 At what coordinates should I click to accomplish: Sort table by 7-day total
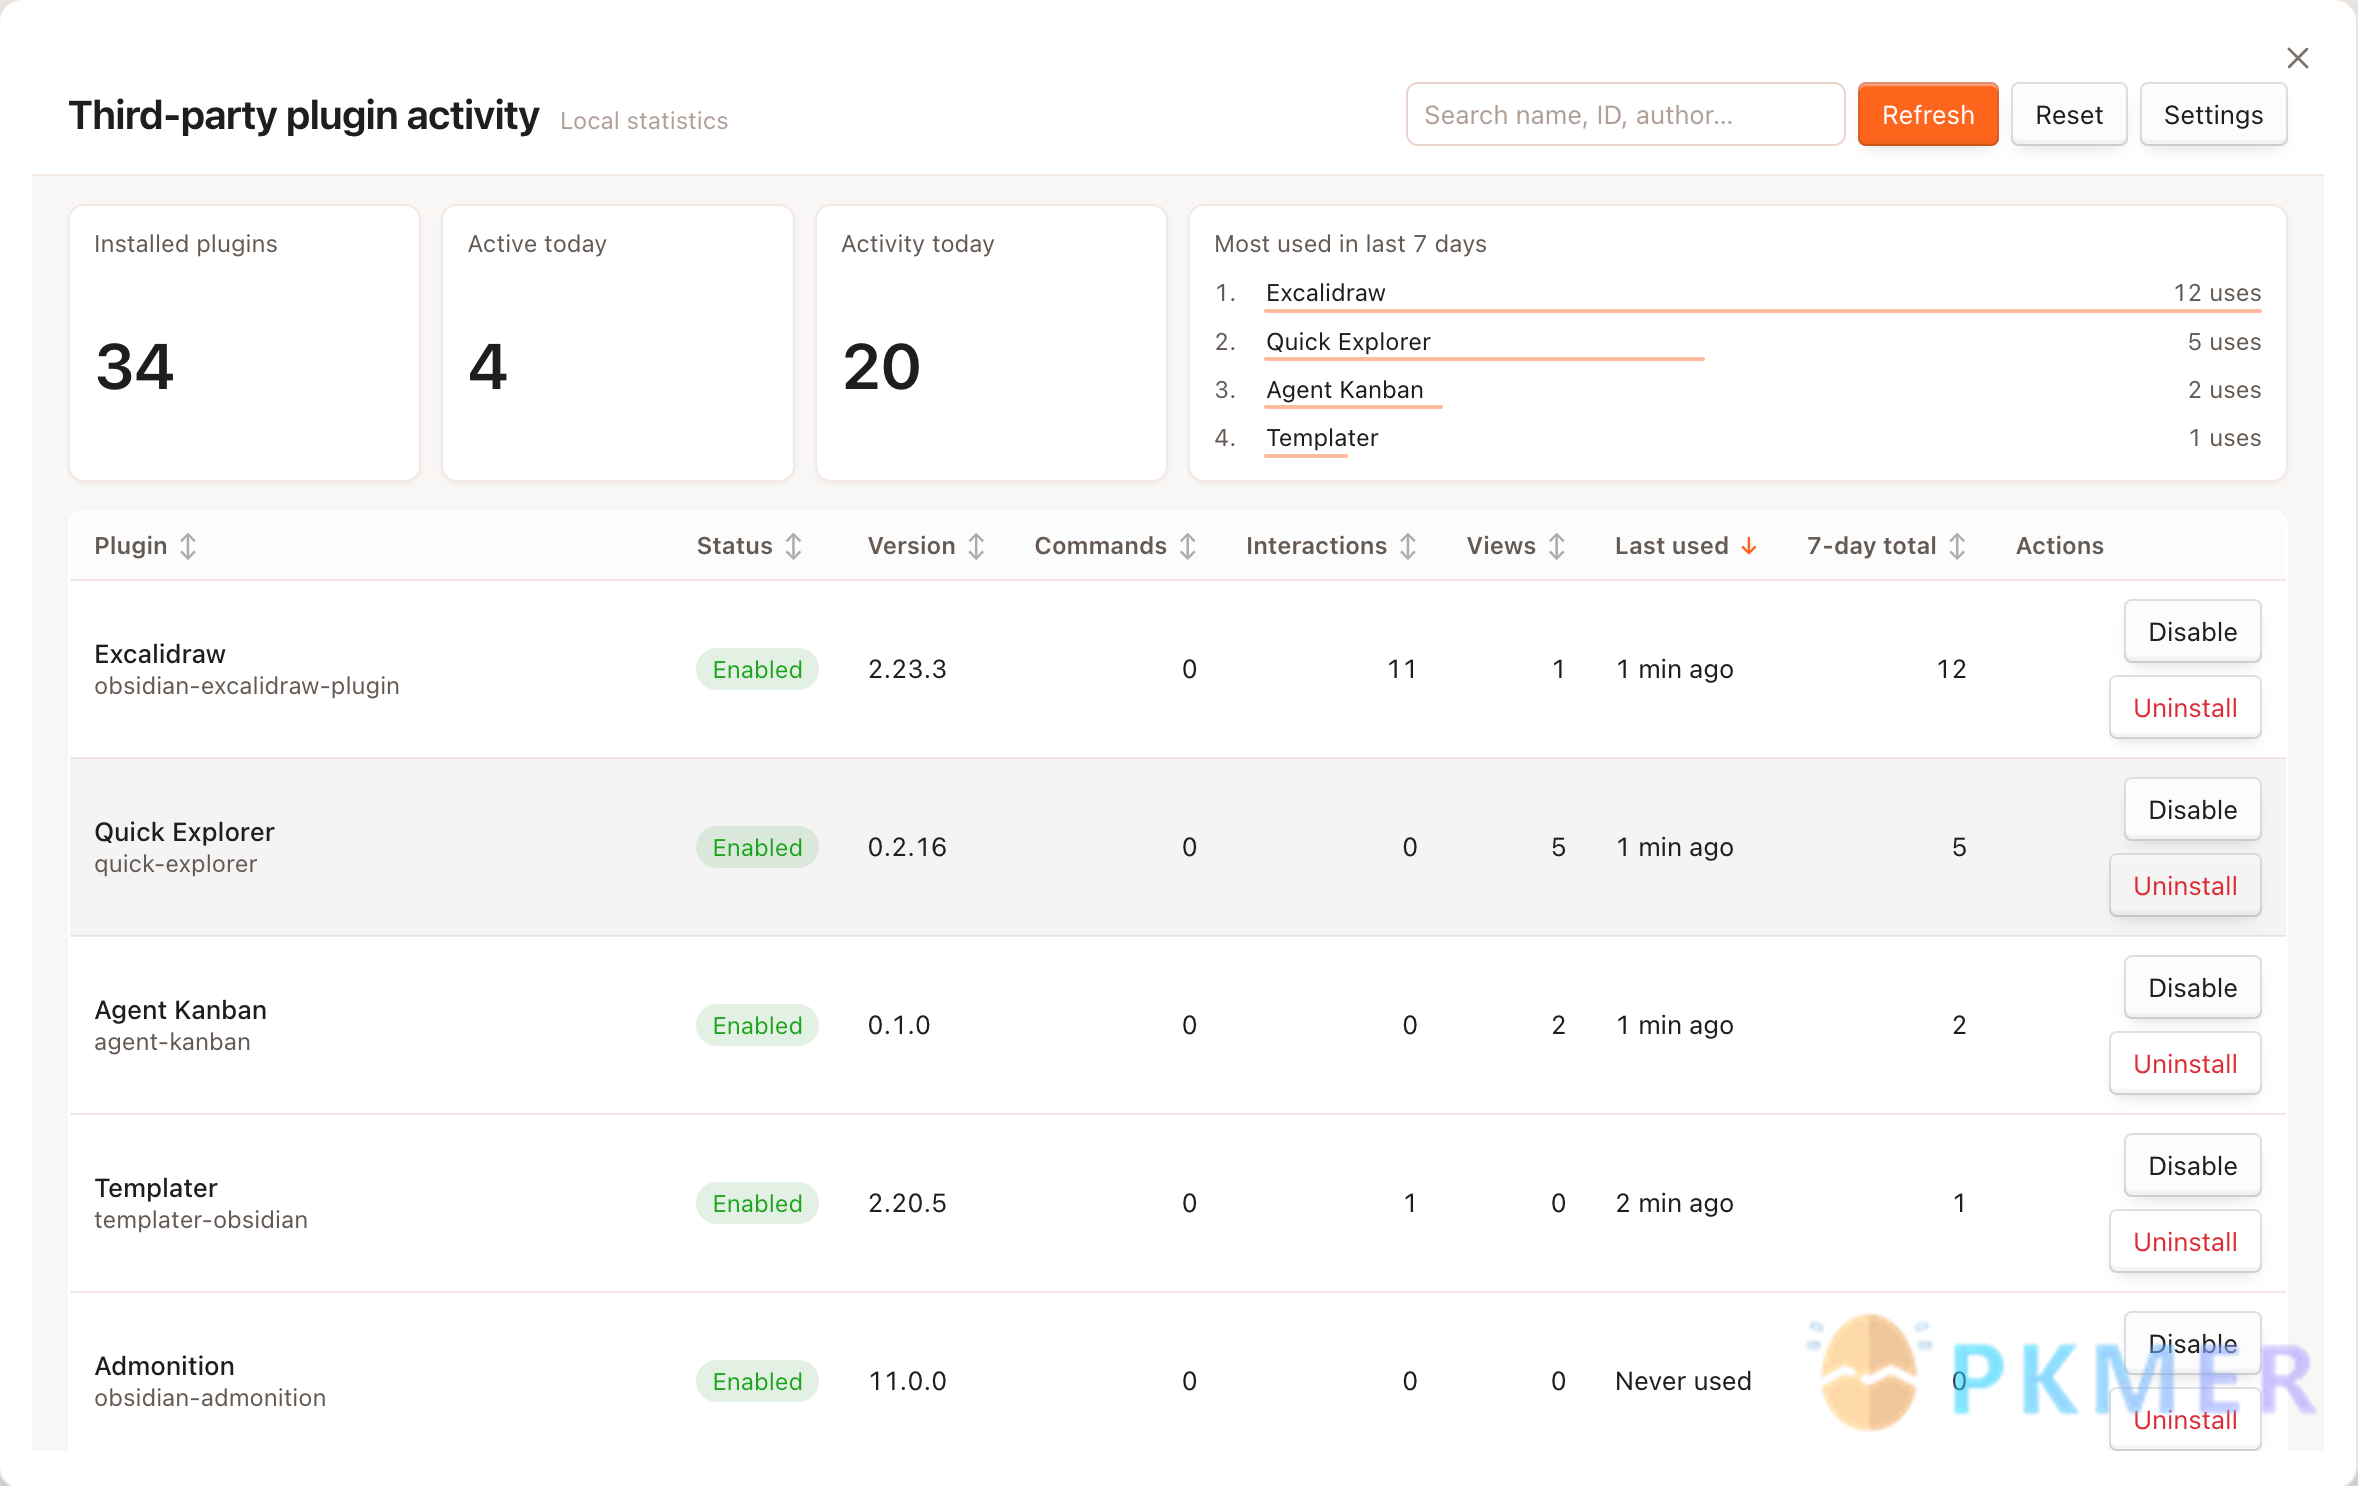point(1886,546)
